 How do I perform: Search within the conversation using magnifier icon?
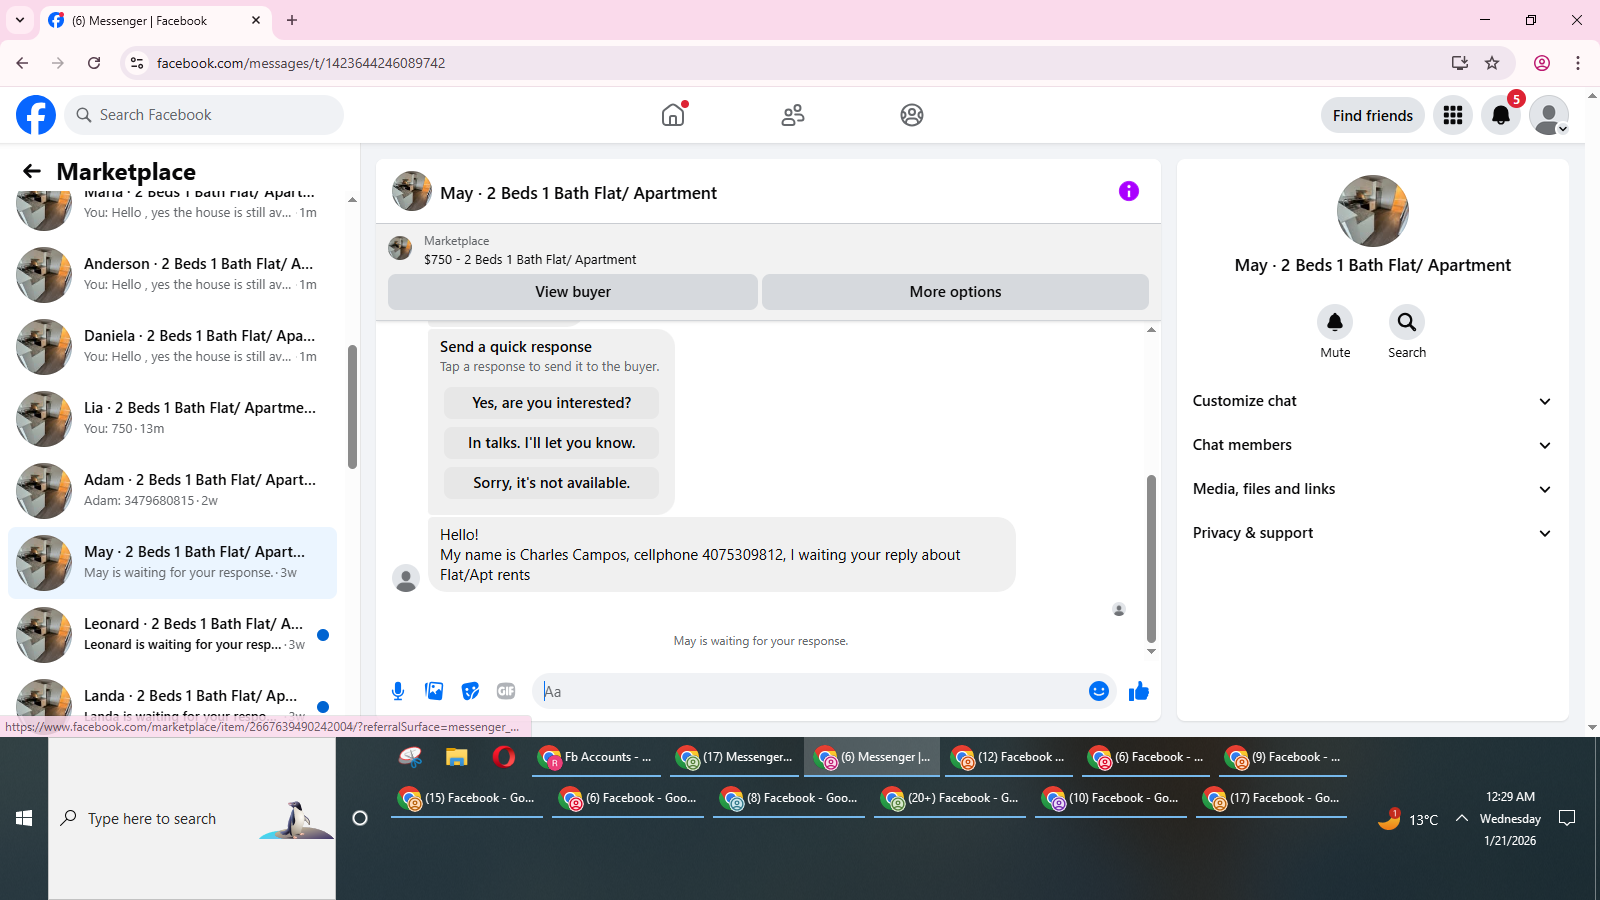[x=1407, y=322]
